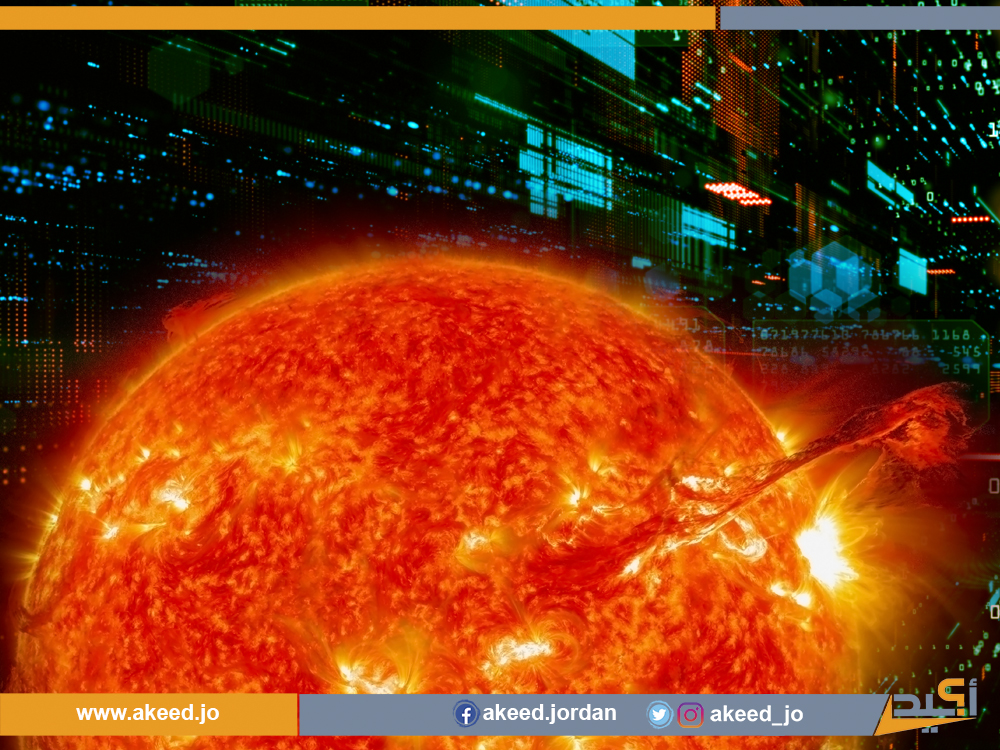Select the glowing red oval grid graphic
The width and height of the screenshot is (1000, 750).
click(x=738, y=193)
